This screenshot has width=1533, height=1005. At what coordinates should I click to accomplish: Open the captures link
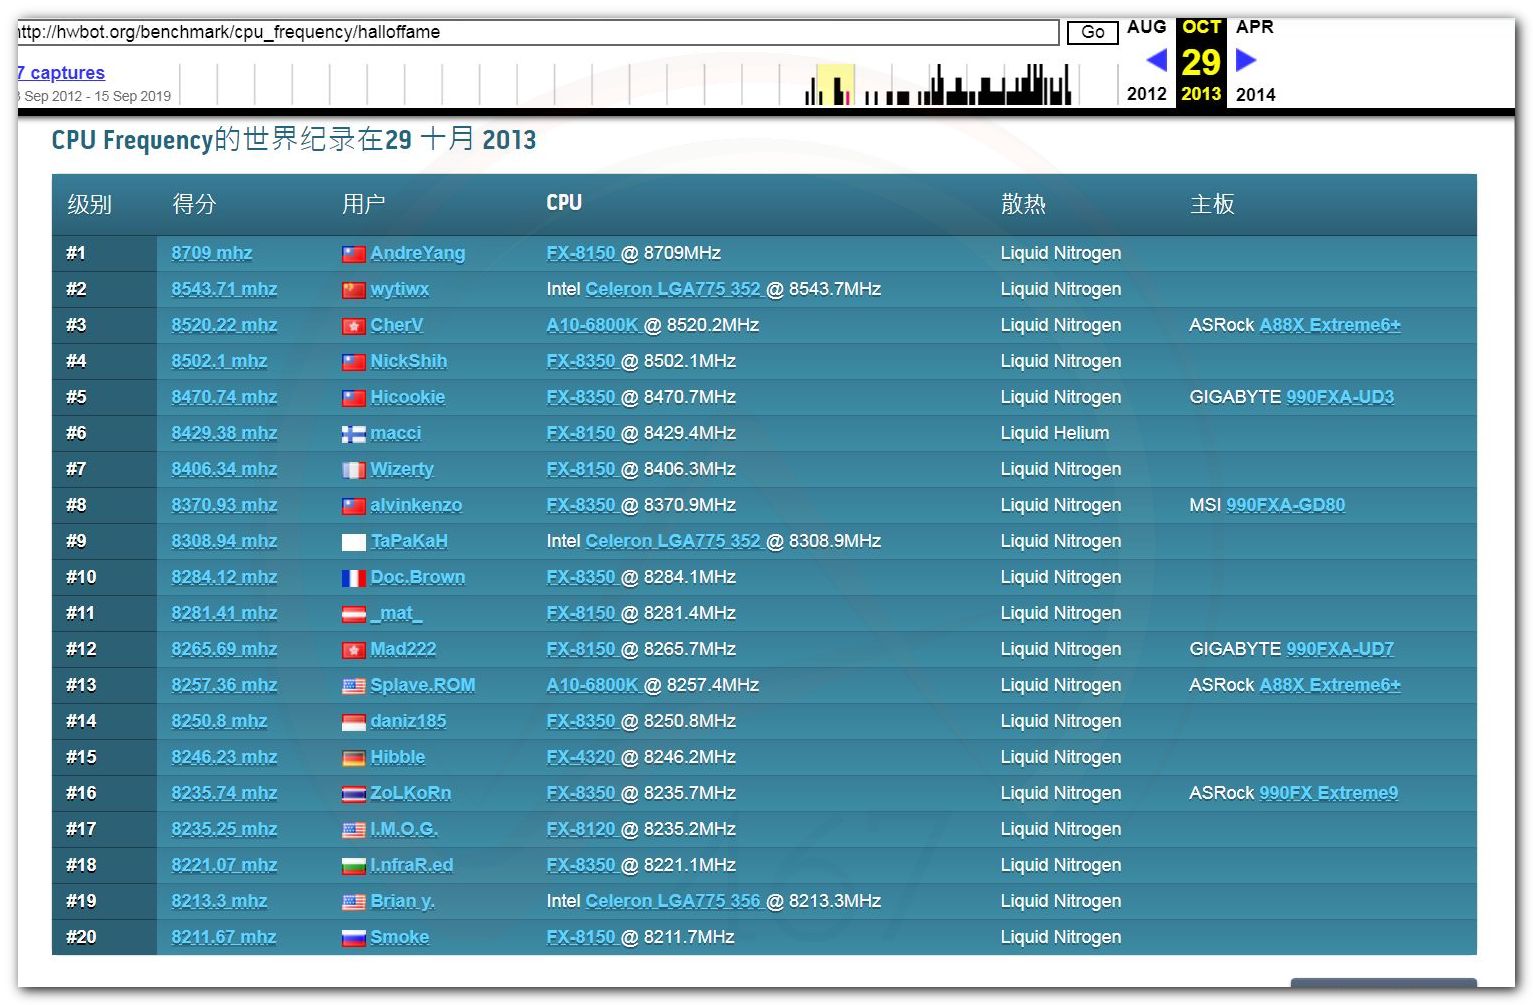coord(60,73)
